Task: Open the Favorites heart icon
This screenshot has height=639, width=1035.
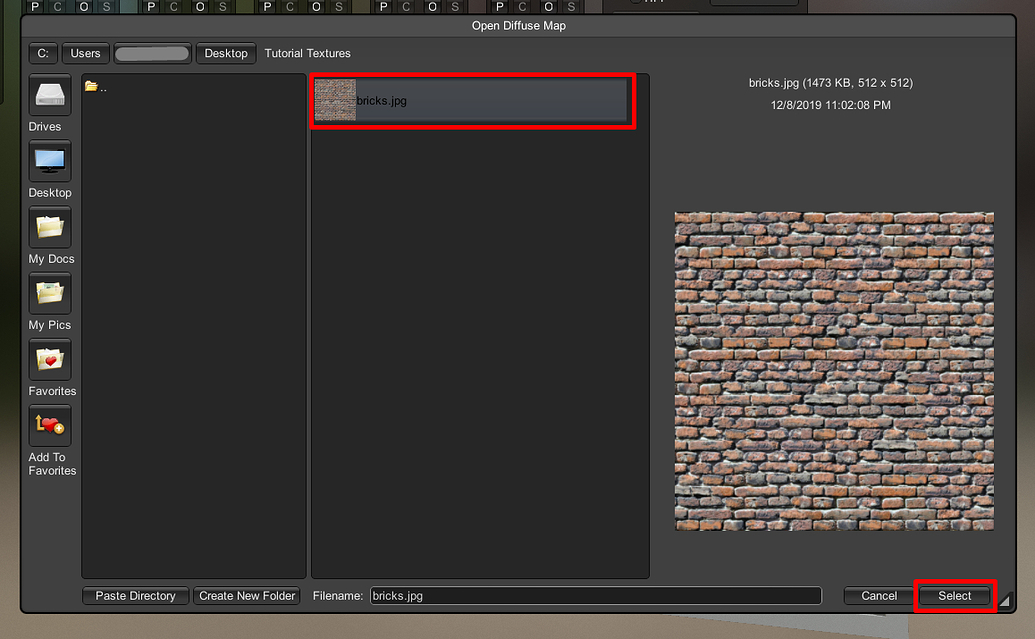Action: [50, 360]
